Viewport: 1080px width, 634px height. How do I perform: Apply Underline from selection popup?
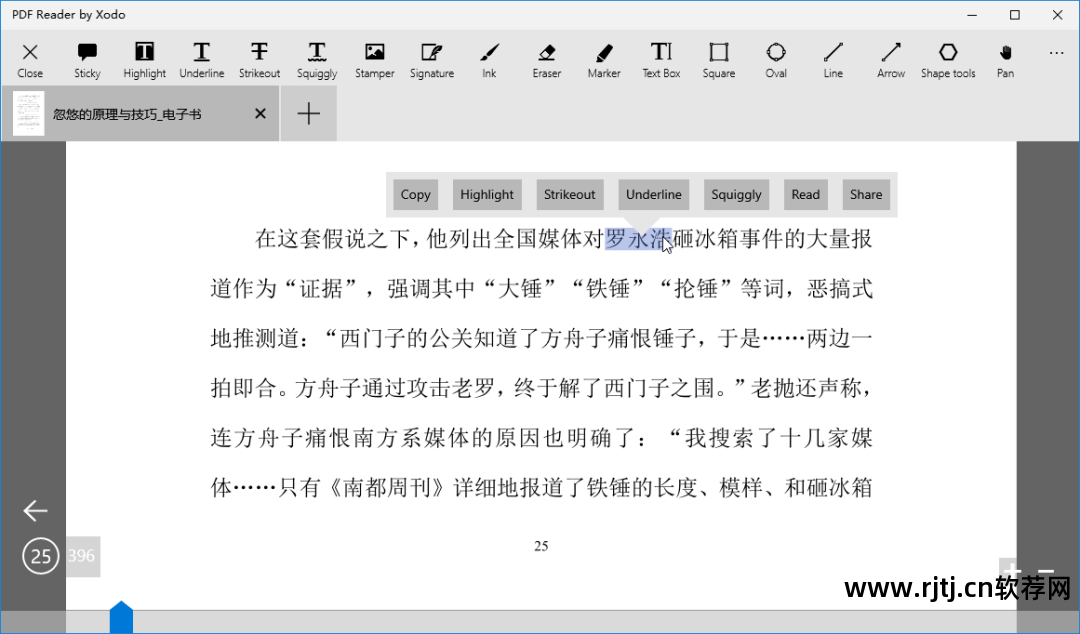654,194
